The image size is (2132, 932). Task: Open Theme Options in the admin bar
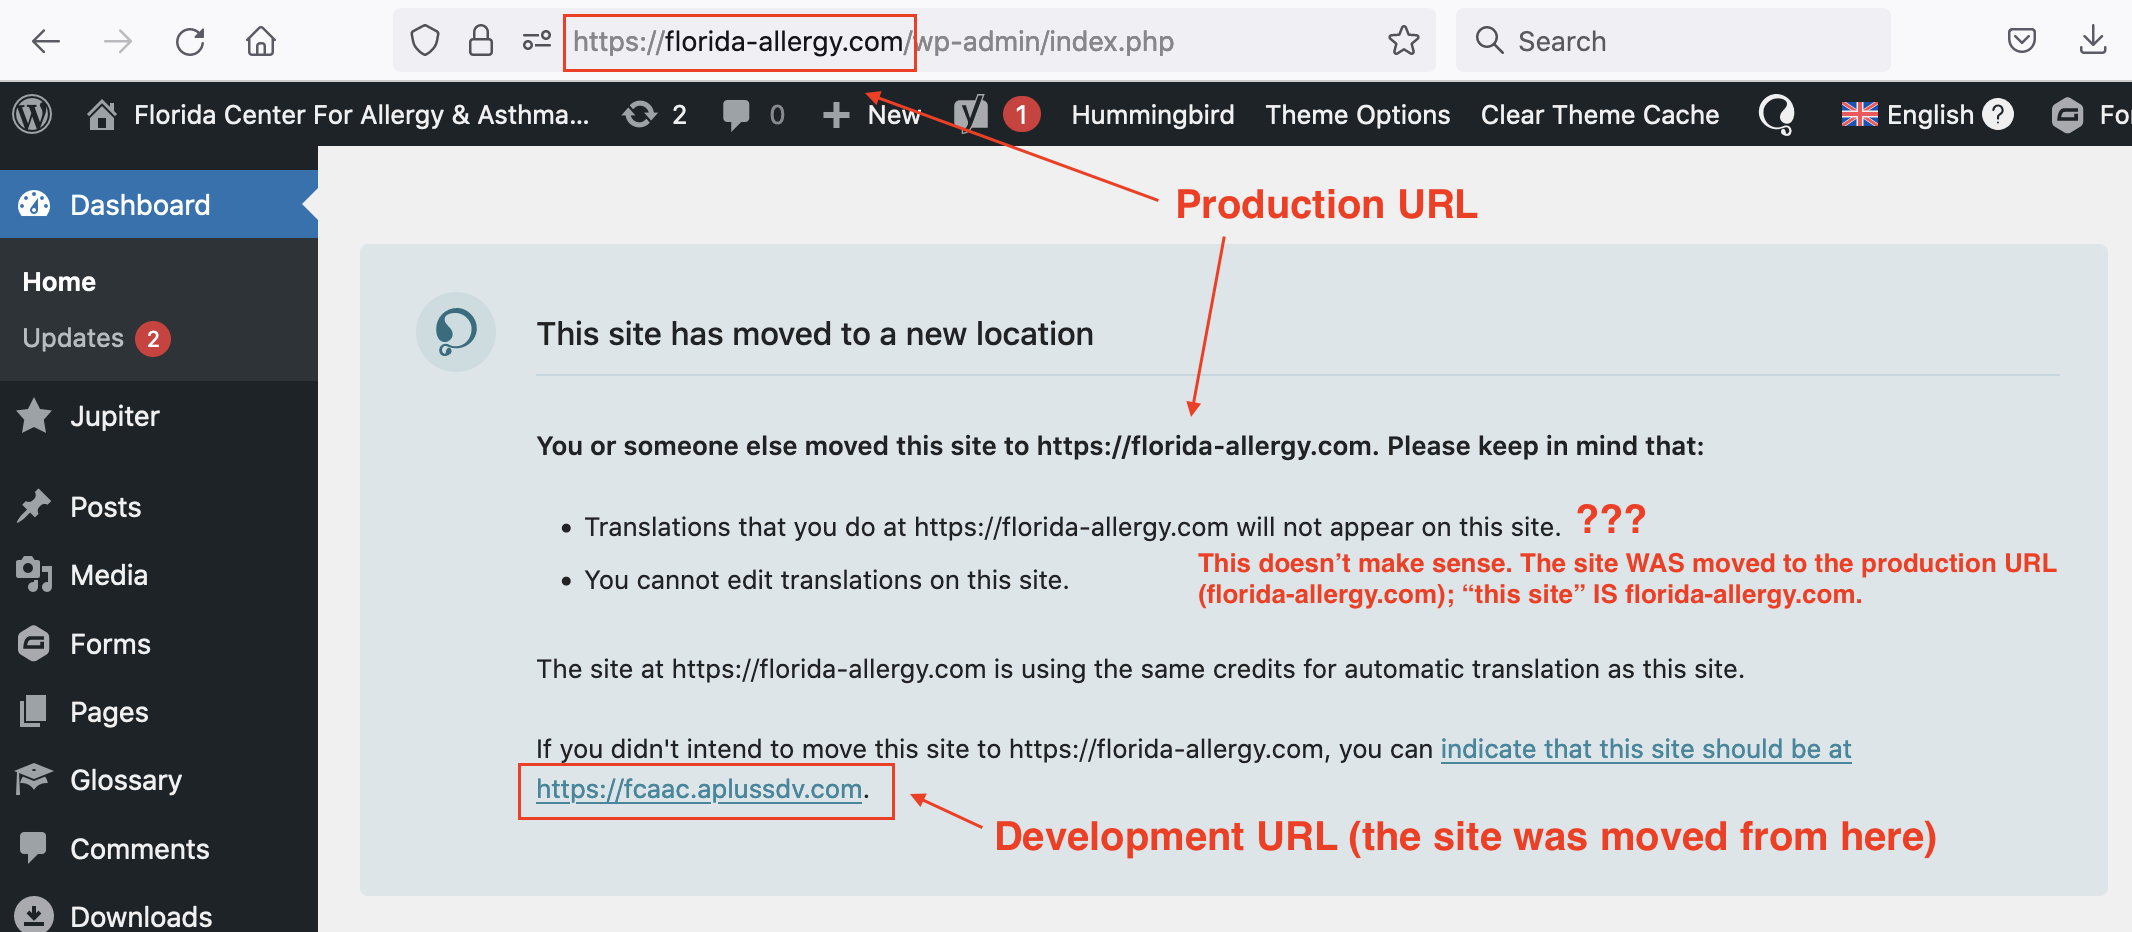click(1357, 114)
